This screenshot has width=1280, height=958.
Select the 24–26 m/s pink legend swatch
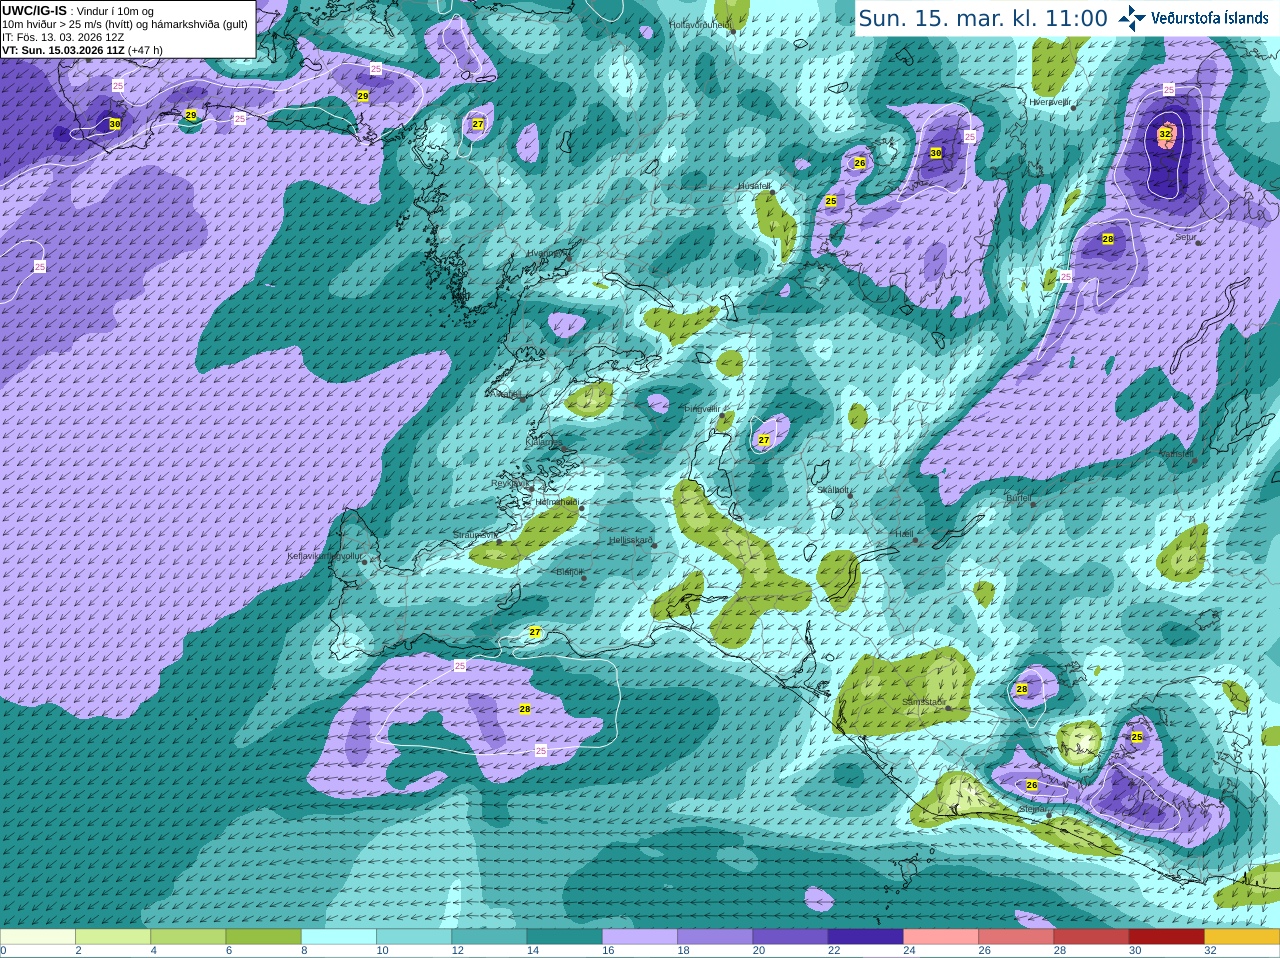point(941,936)
